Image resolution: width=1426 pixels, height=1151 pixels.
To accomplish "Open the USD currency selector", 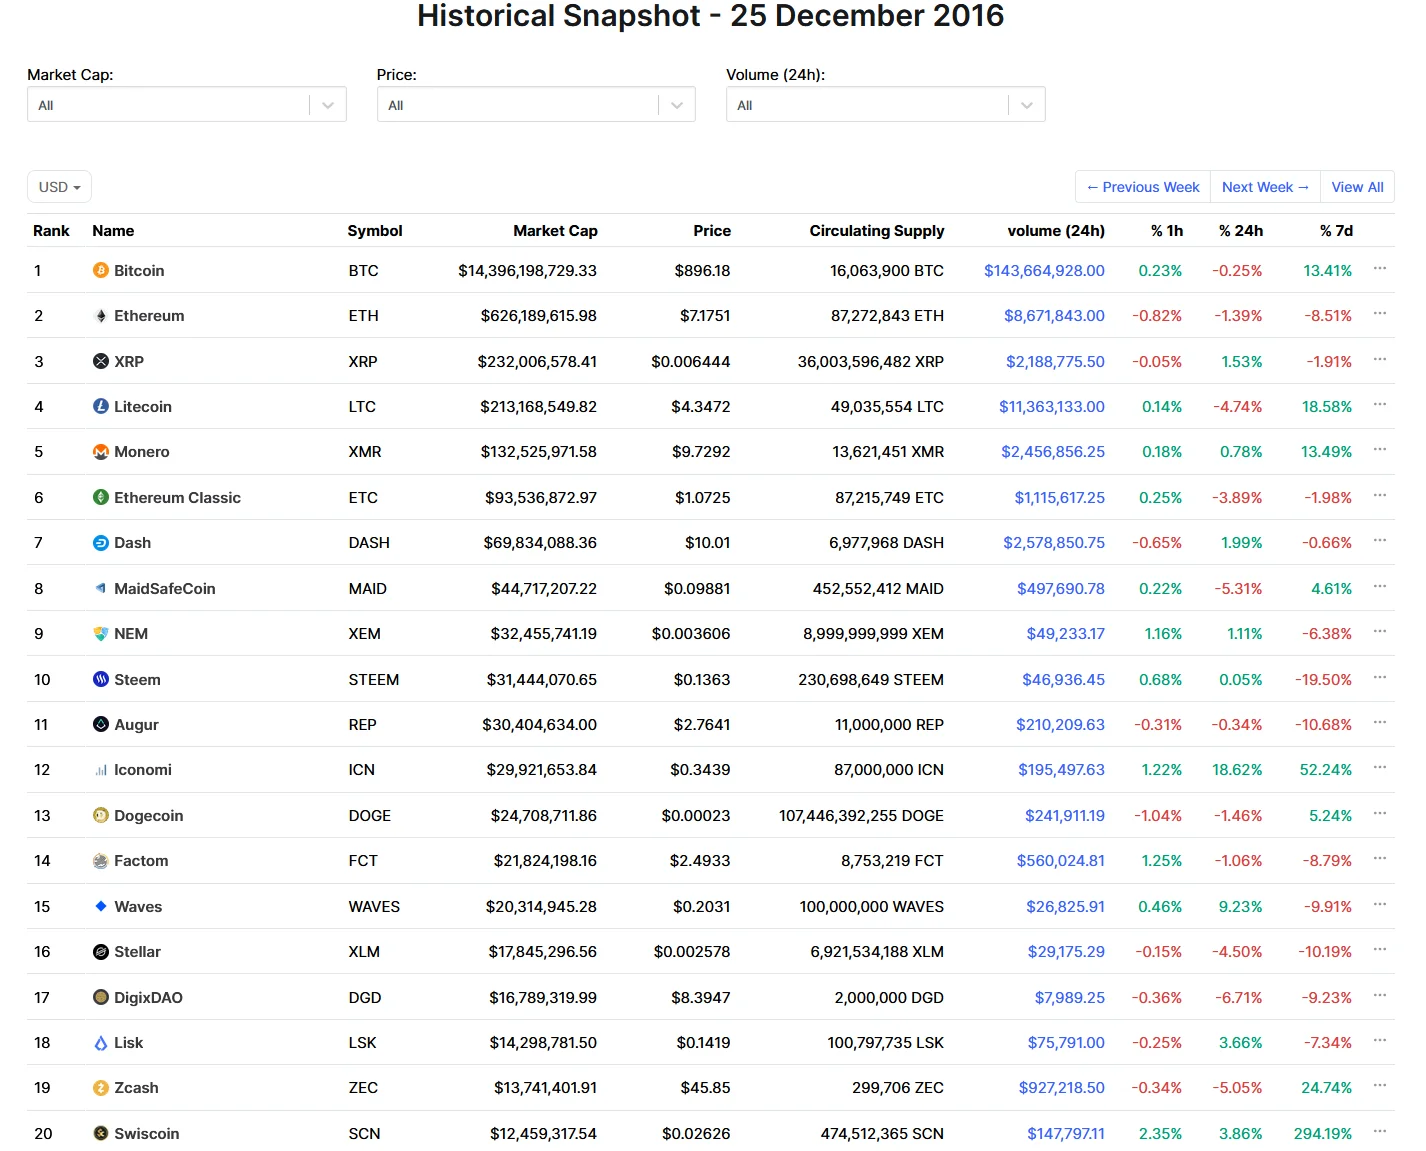I will click(59, 187).
